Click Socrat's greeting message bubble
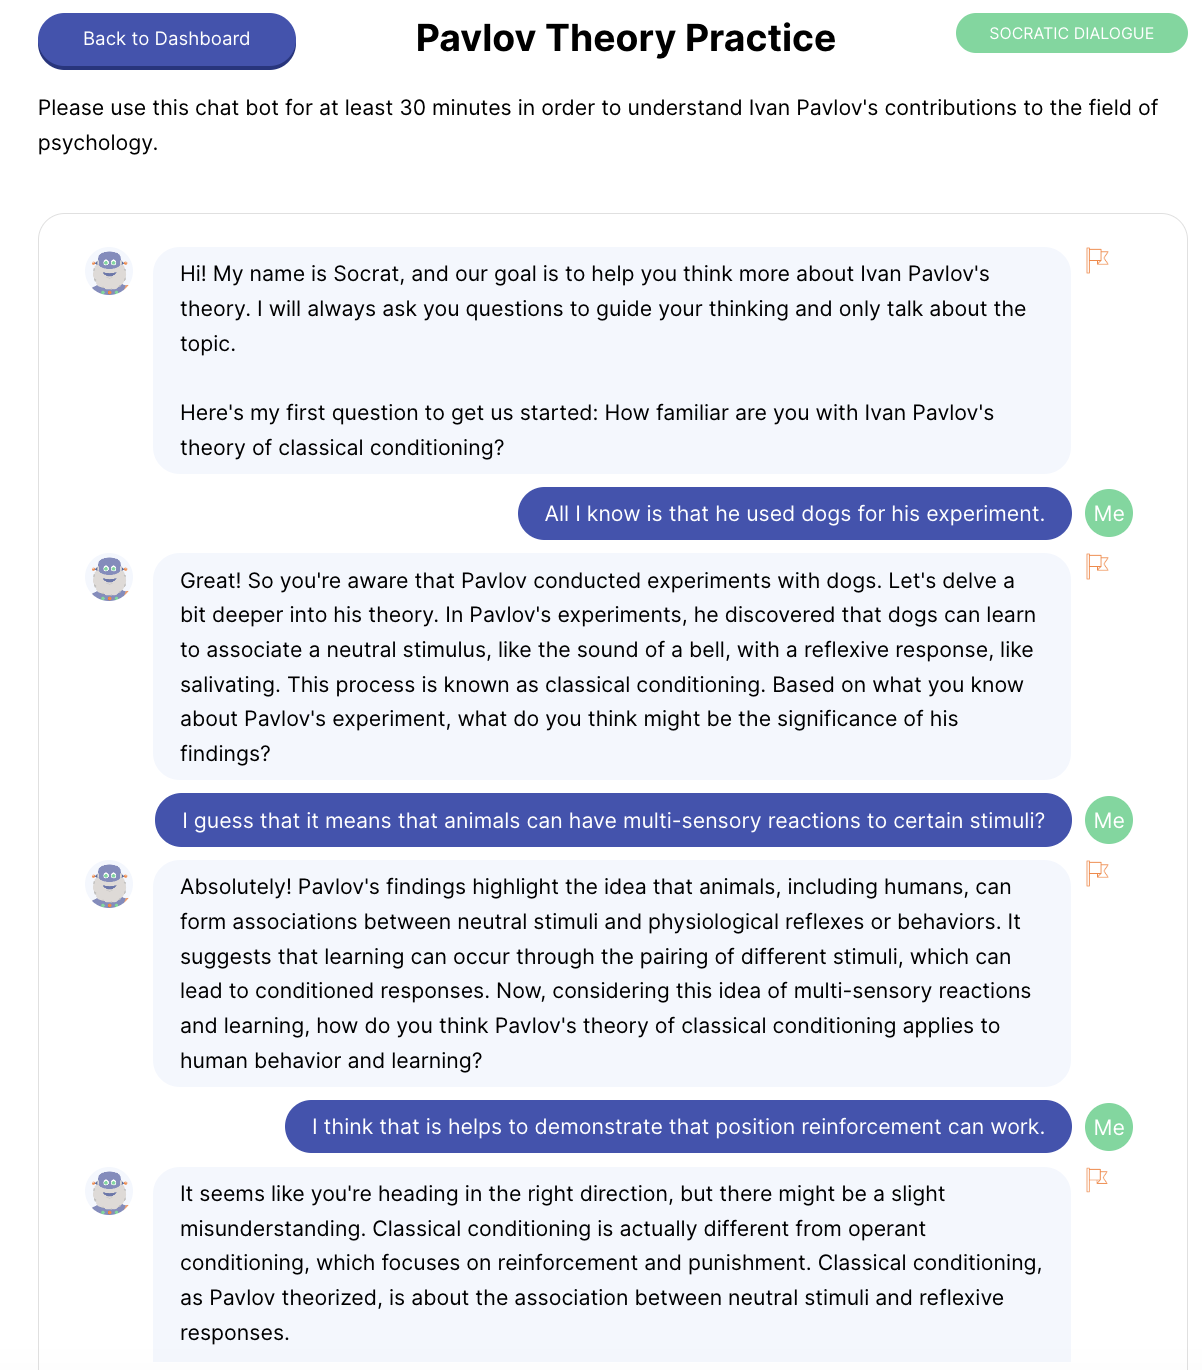This screenshot has height=1370, width=1202. pyautogui.click(x=611, y=360)
